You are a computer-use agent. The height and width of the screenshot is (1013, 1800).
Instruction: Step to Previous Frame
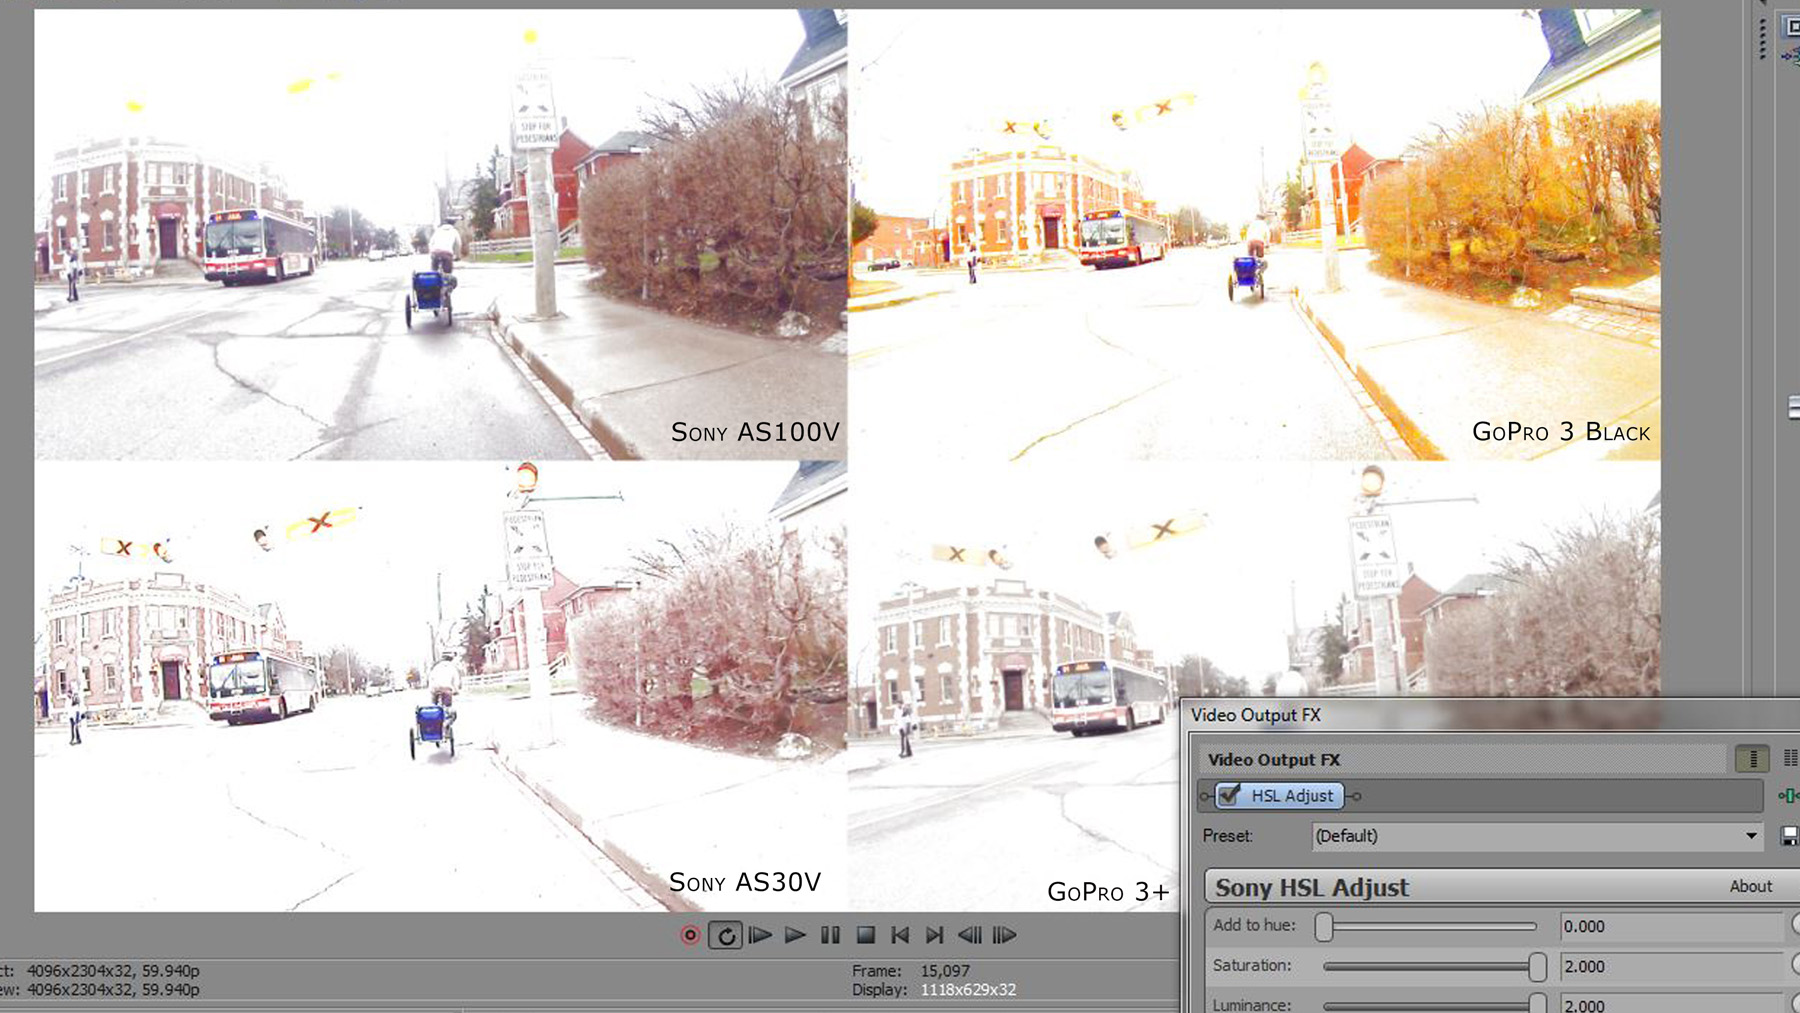[969, 935]
